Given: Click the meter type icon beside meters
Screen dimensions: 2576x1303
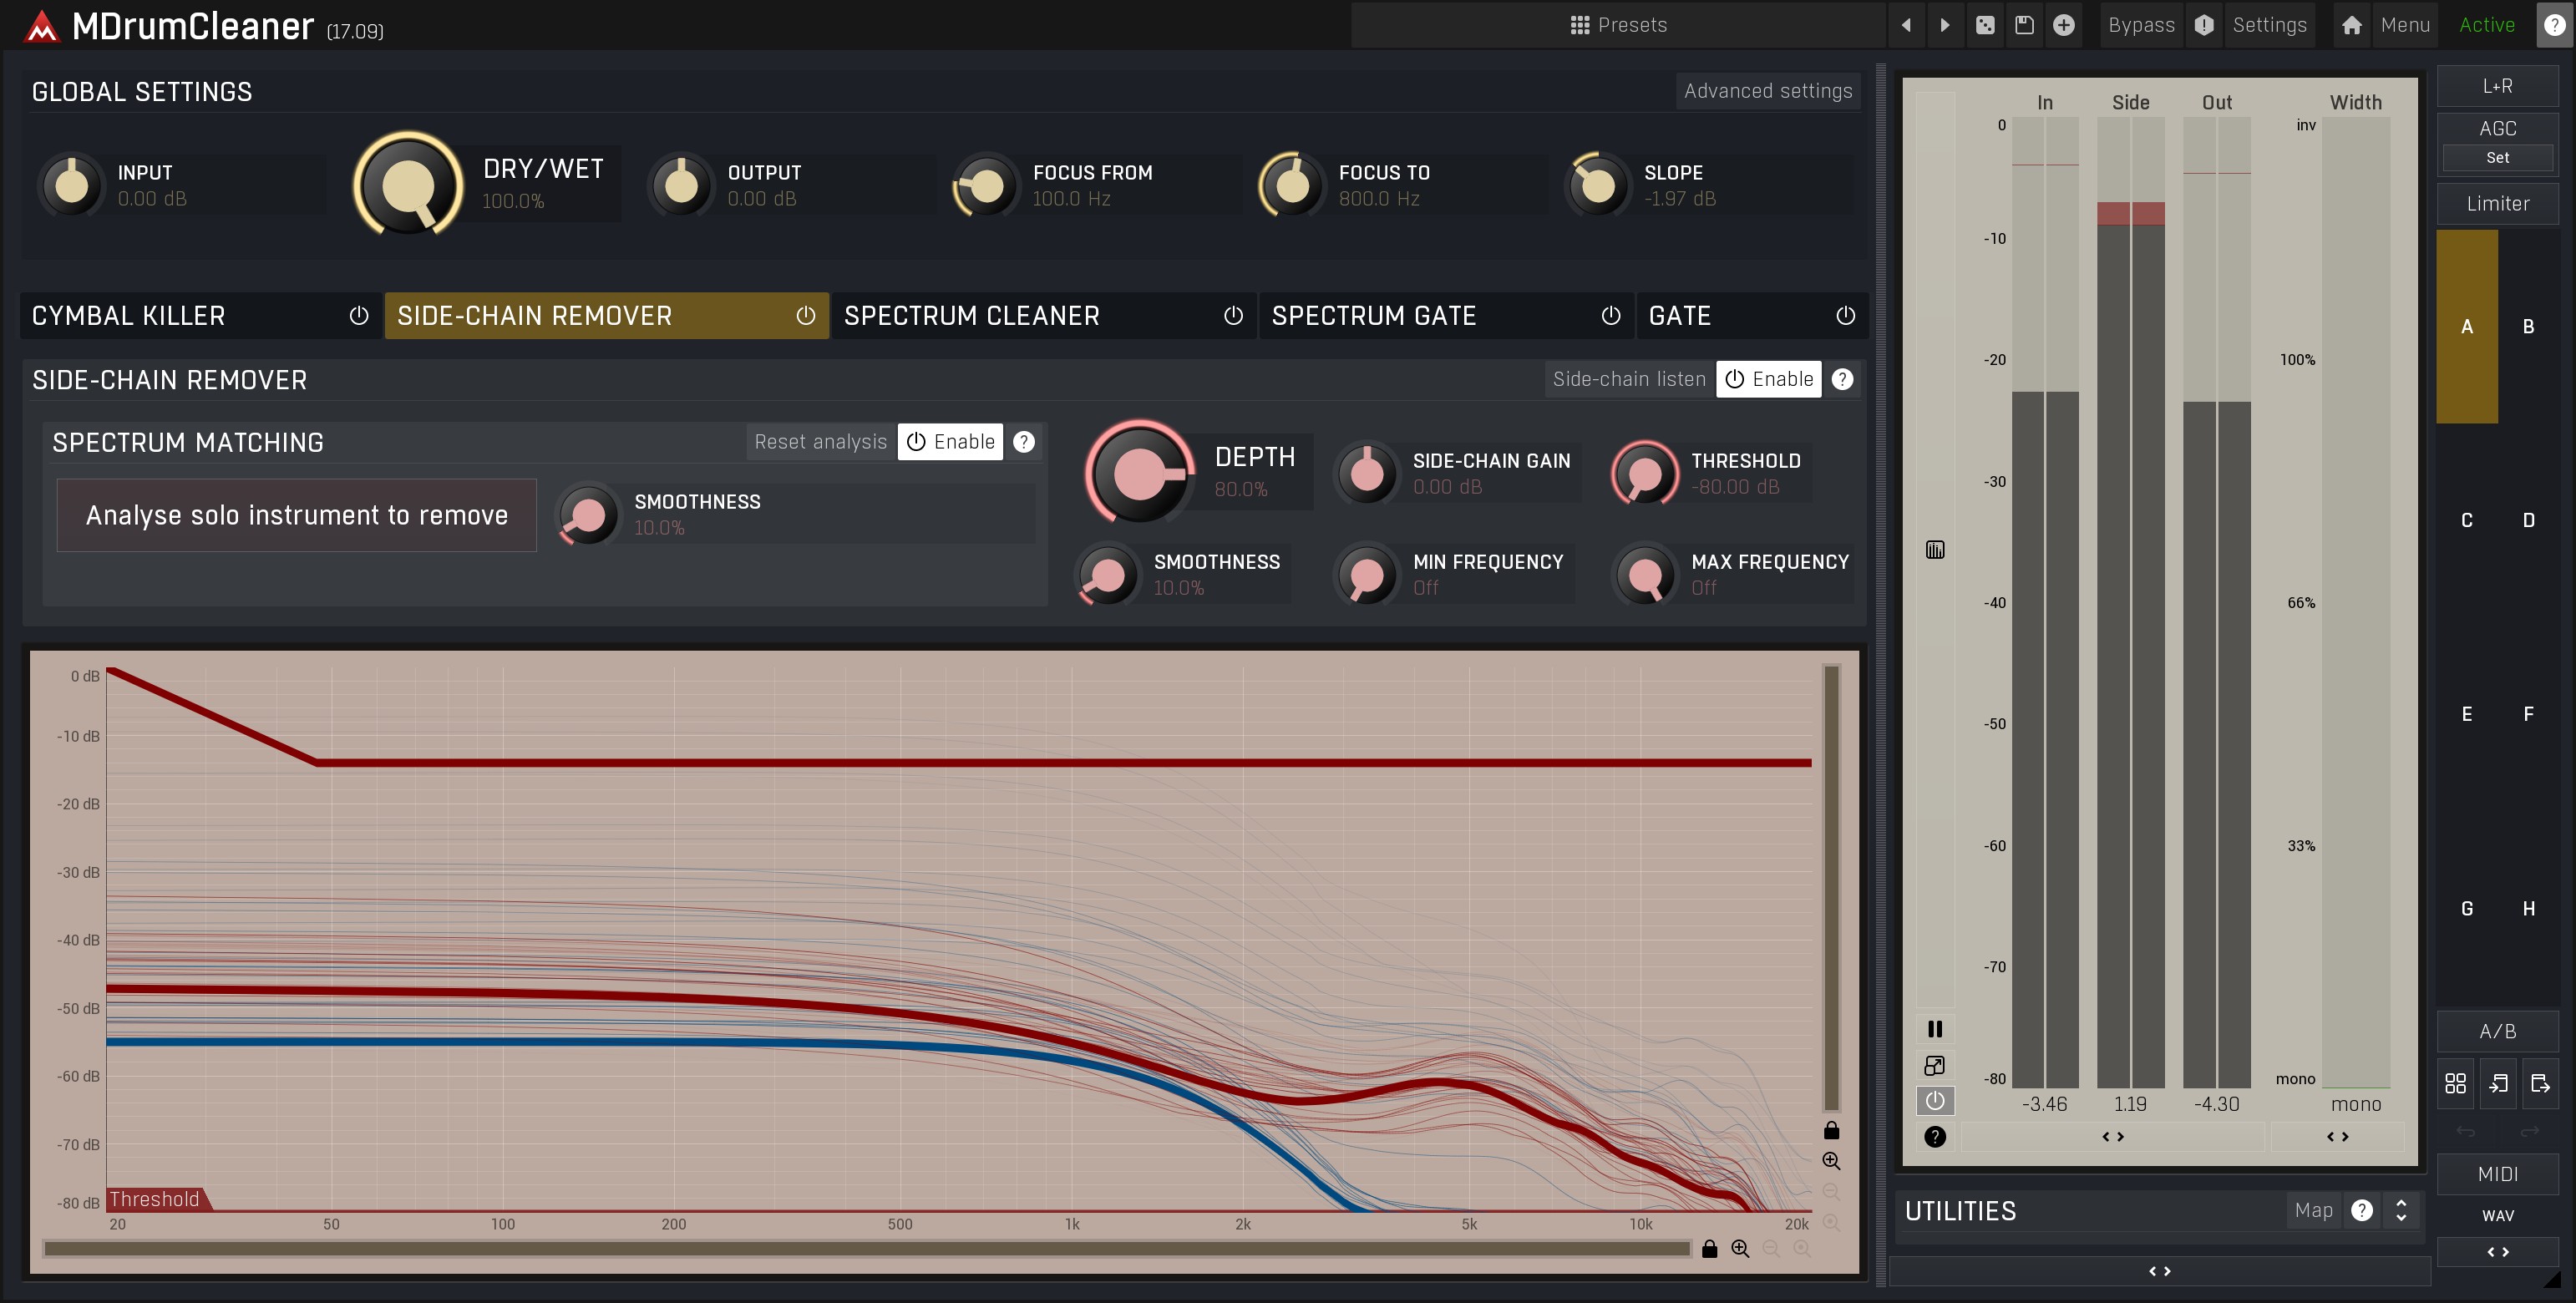Looking at the screenshot, I should point(1935,550).
